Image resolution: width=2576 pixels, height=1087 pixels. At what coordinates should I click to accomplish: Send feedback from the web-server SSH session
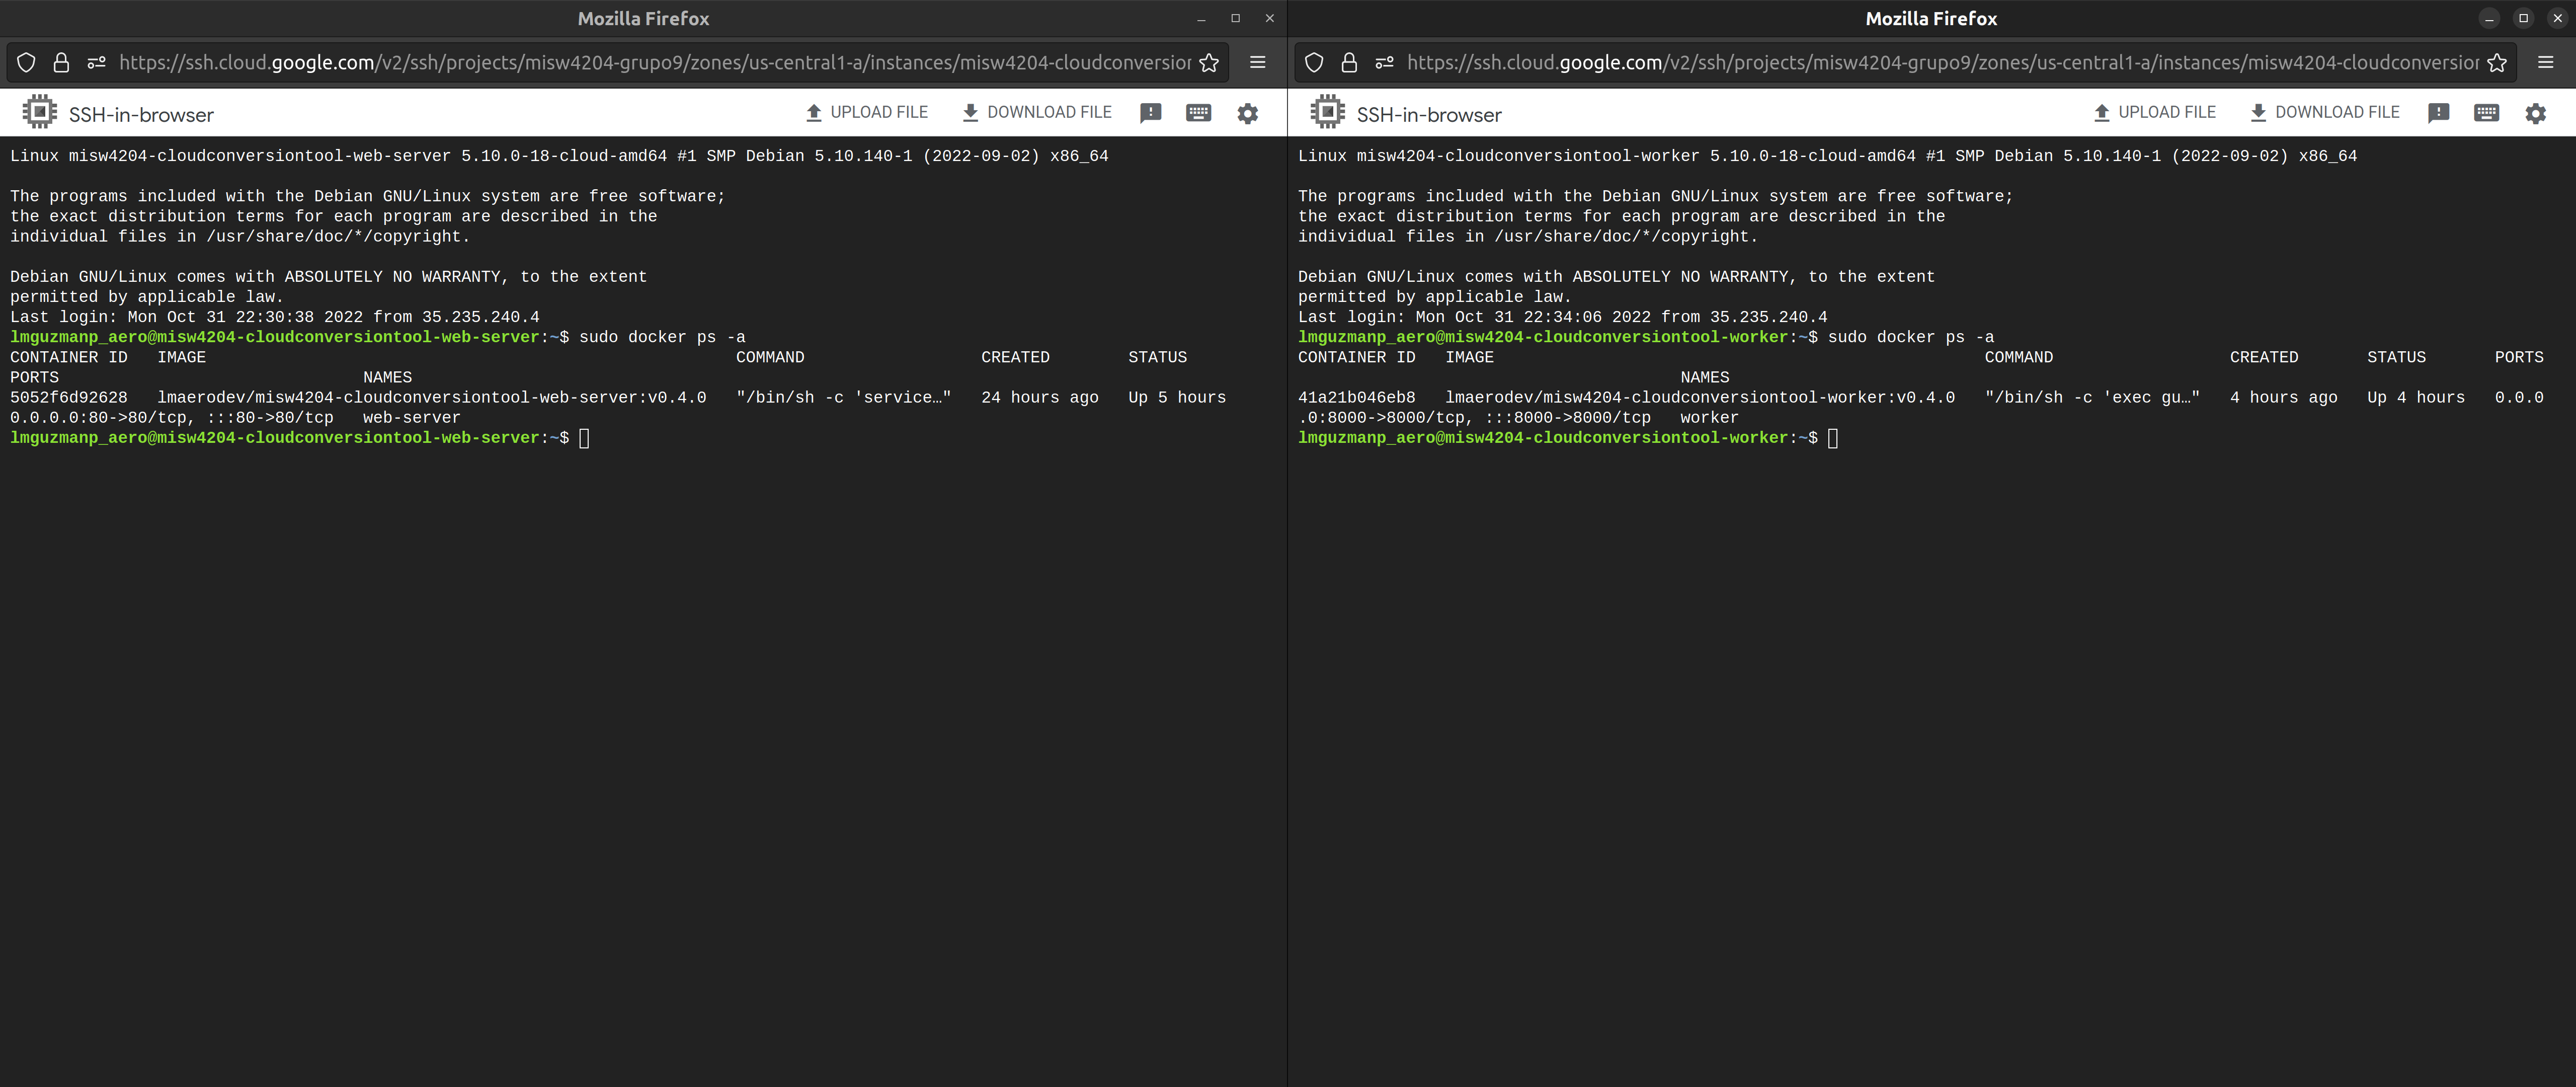[x=1151, y=113]
